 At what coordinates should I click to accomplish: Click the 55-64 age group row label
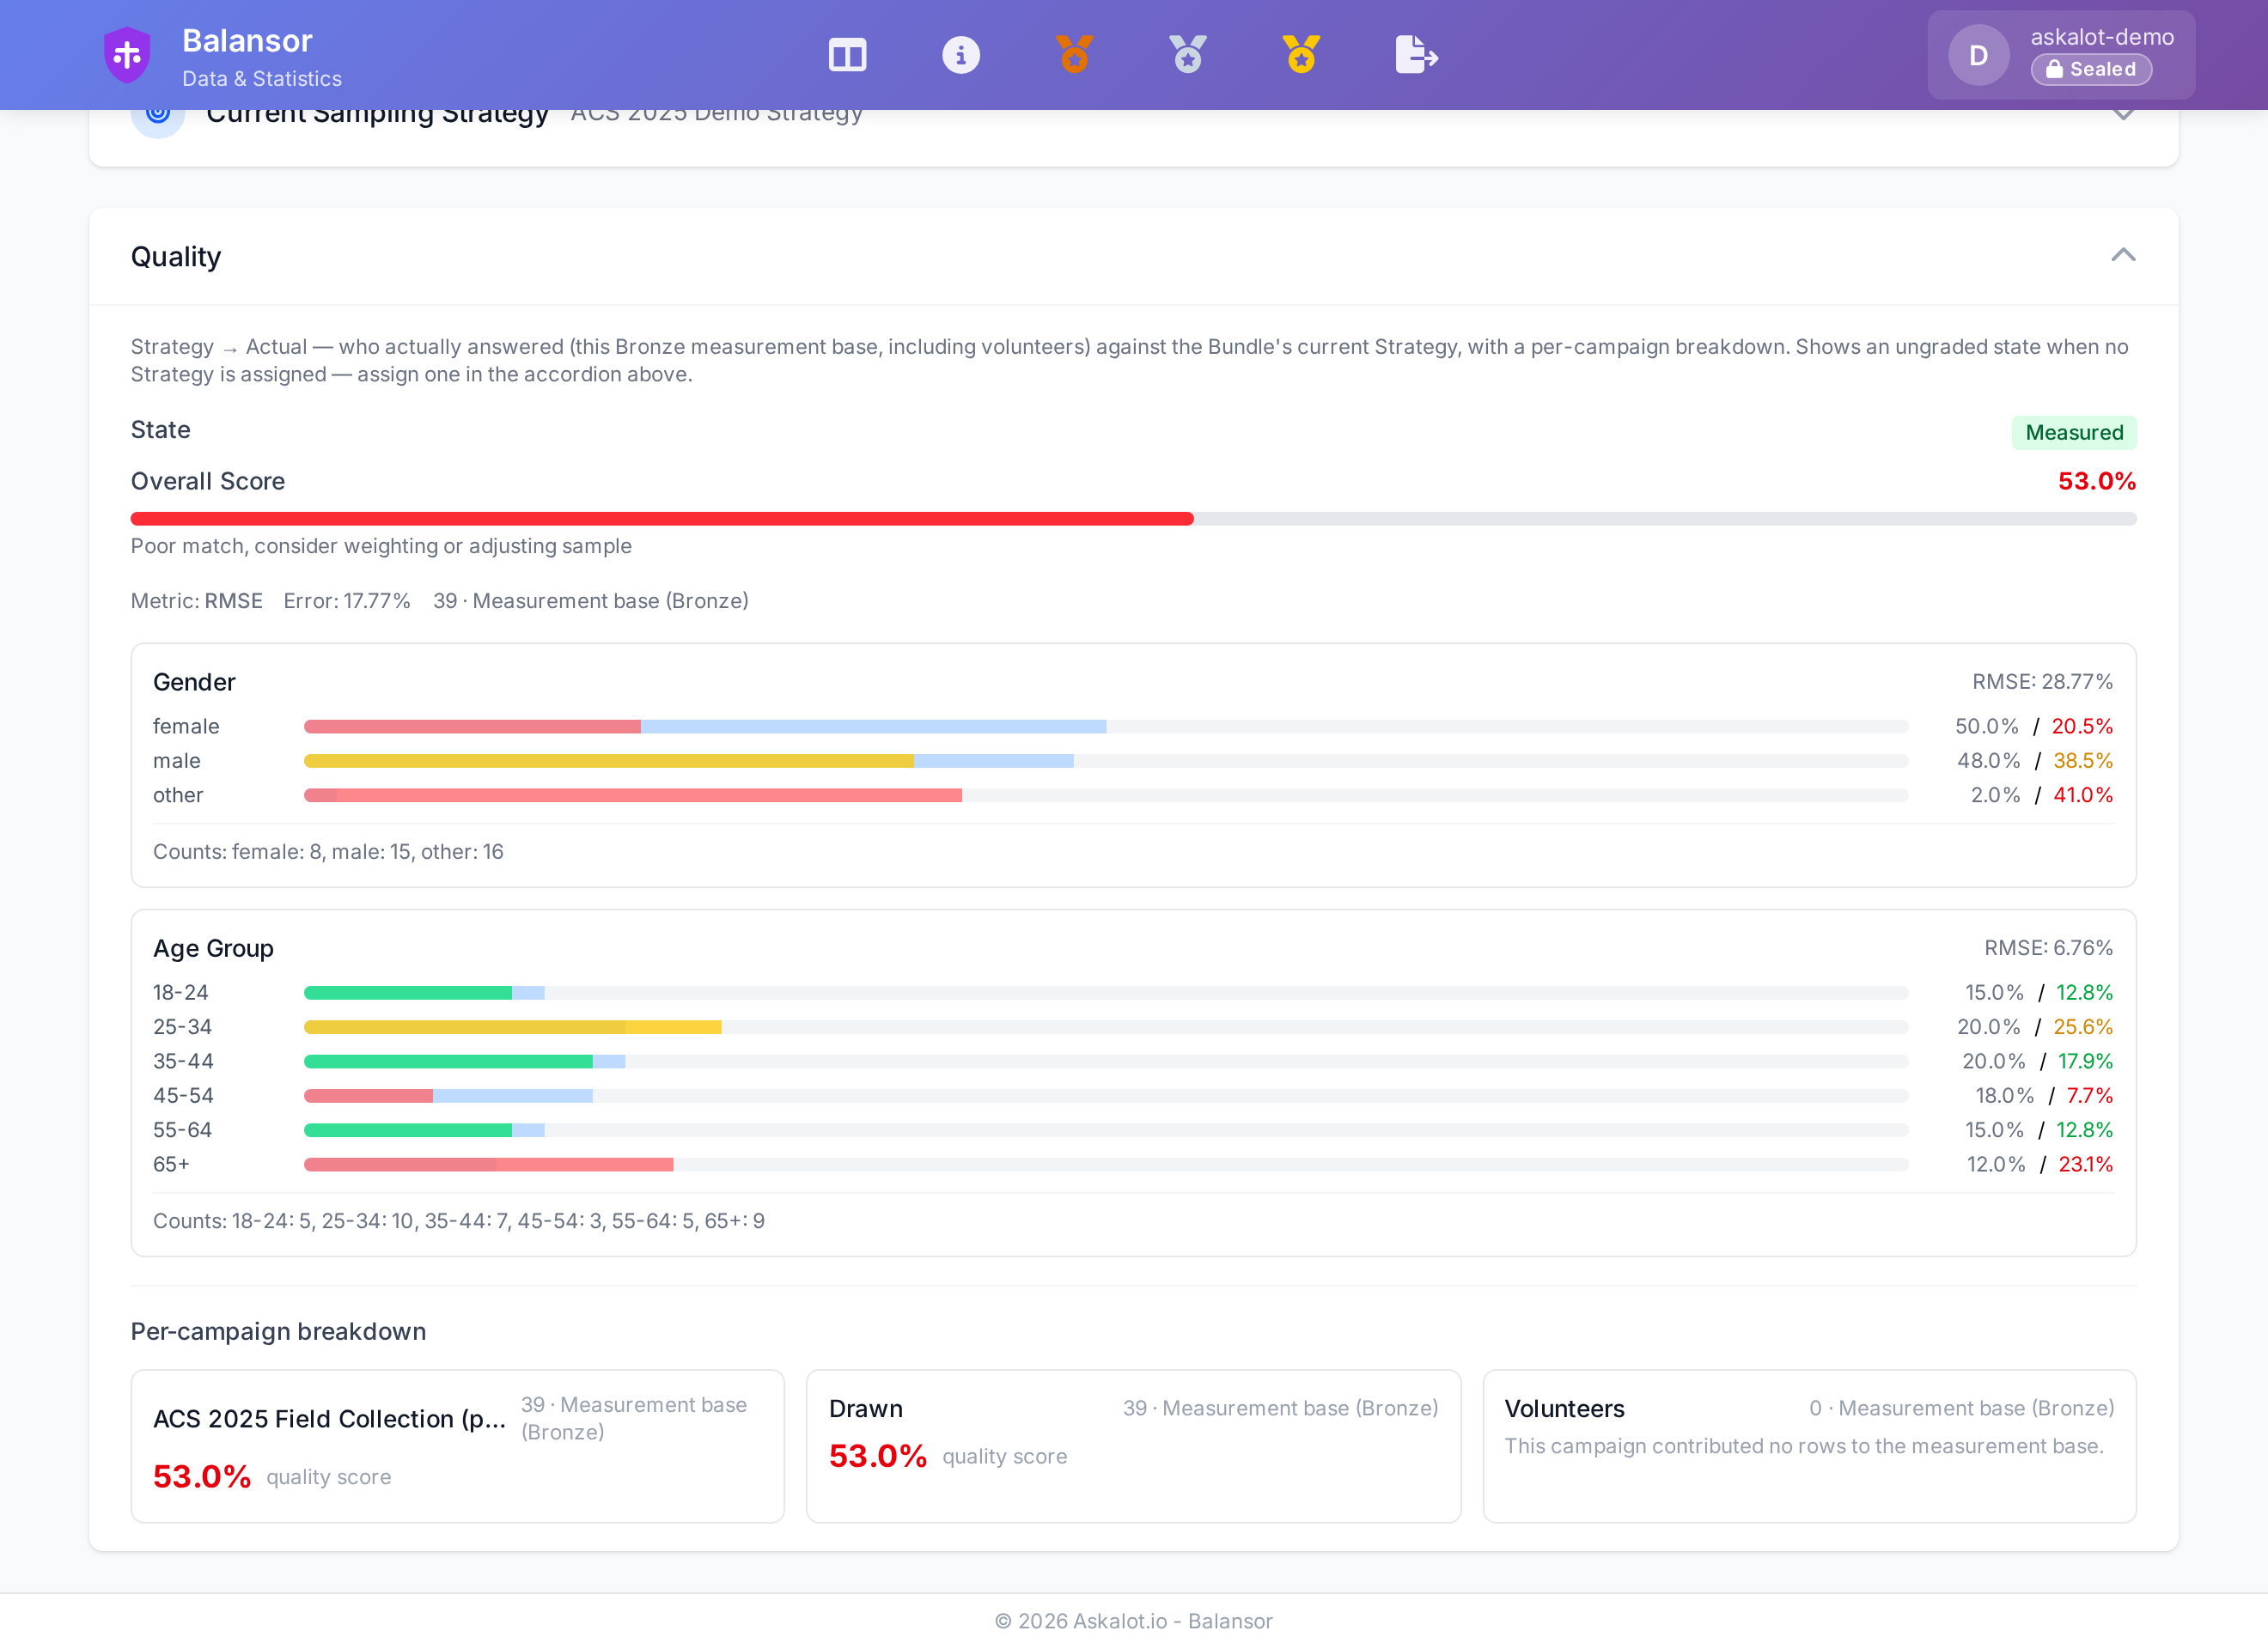coord(182,1130)
